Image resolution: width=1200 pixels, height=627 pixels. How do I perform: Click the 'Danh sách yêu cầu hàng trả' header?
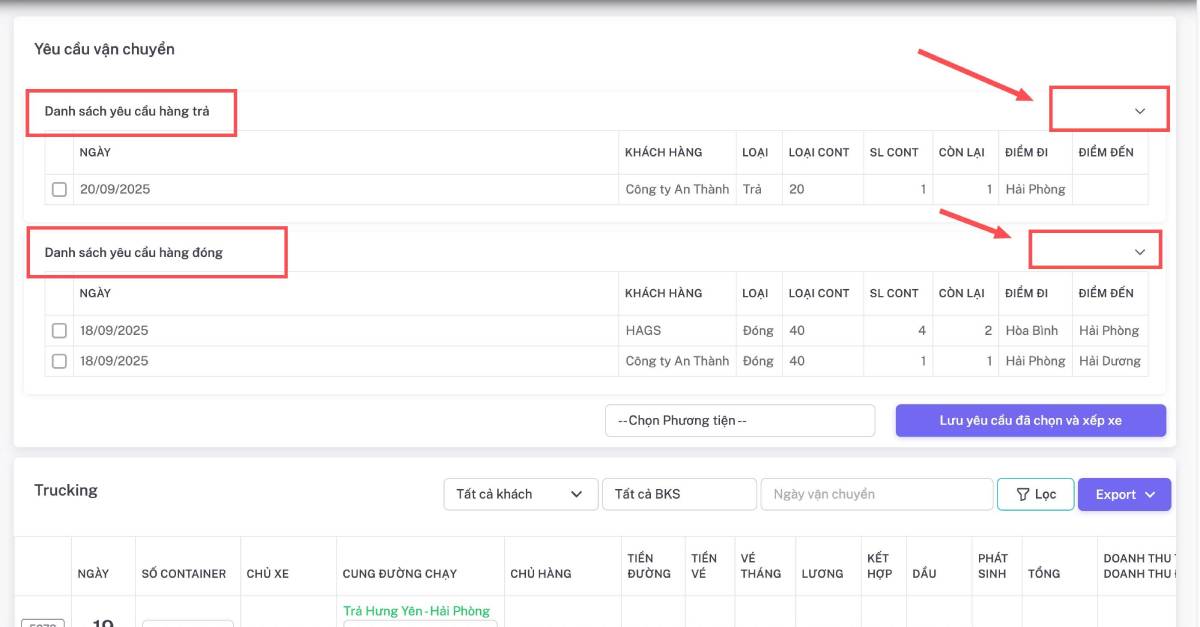pyautogui.click(x=127, y=111)
